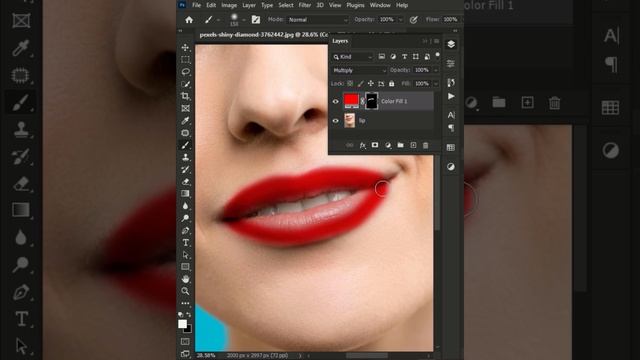Open the three-dots Edit Toolbar button
This screenshot has width=640, height=360.
[185, 303]
